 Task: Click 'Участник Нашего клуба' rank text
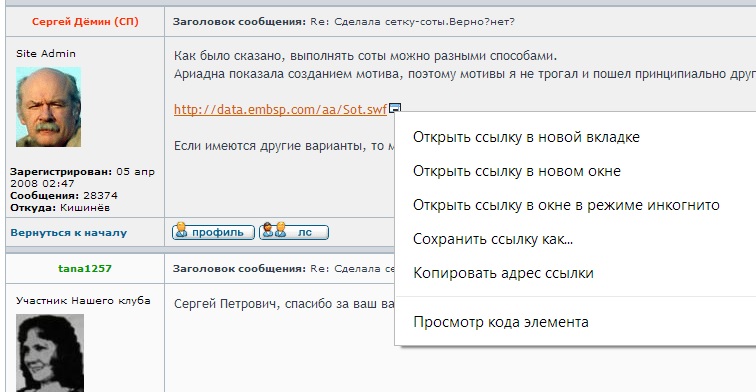click(x=83, y=301)
